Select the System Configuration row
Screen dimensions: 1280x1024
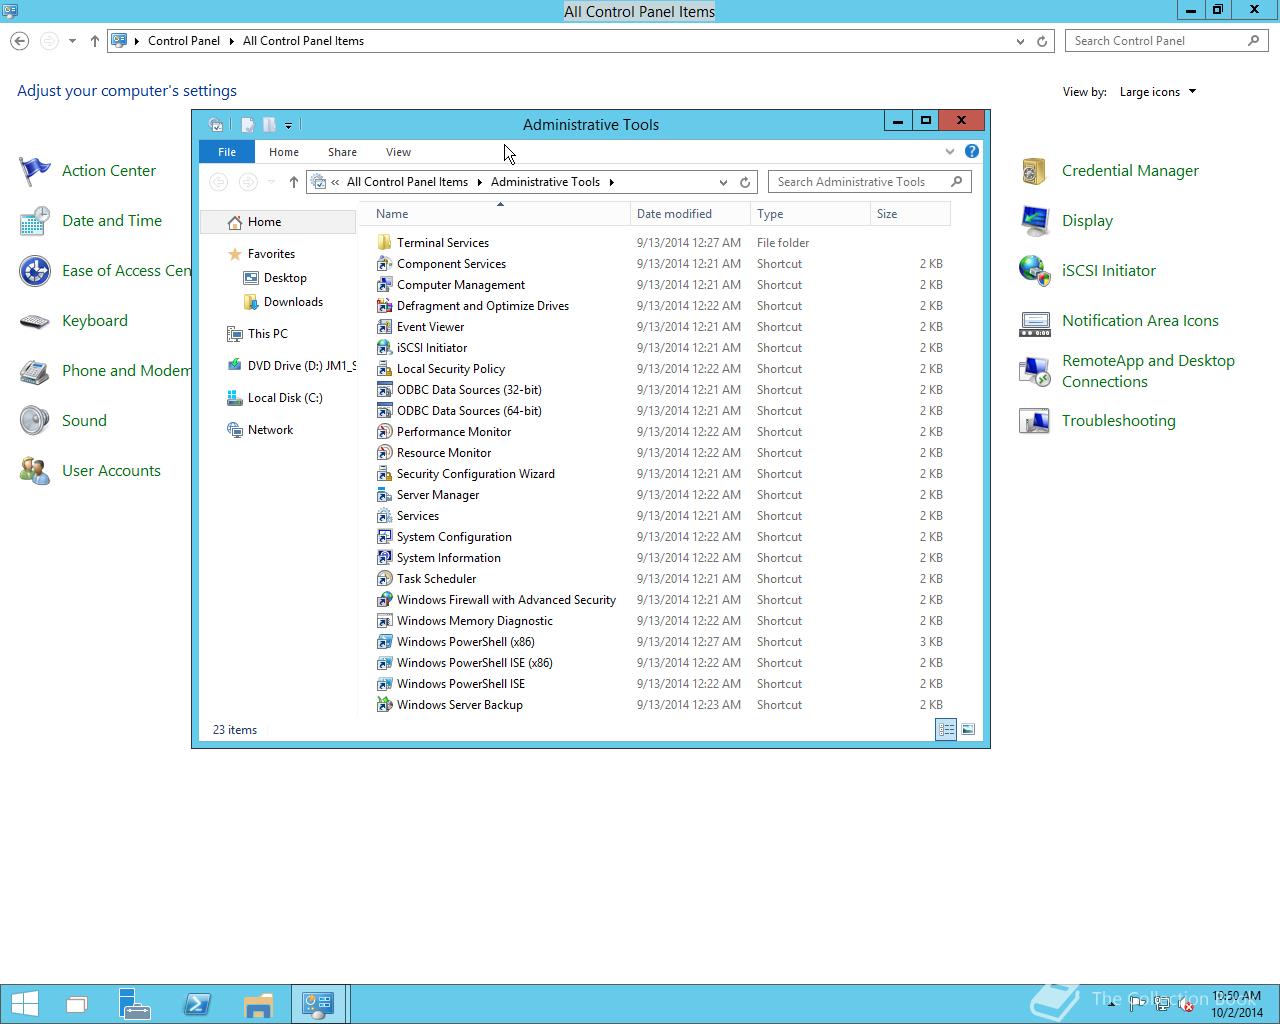pos(660,537)
